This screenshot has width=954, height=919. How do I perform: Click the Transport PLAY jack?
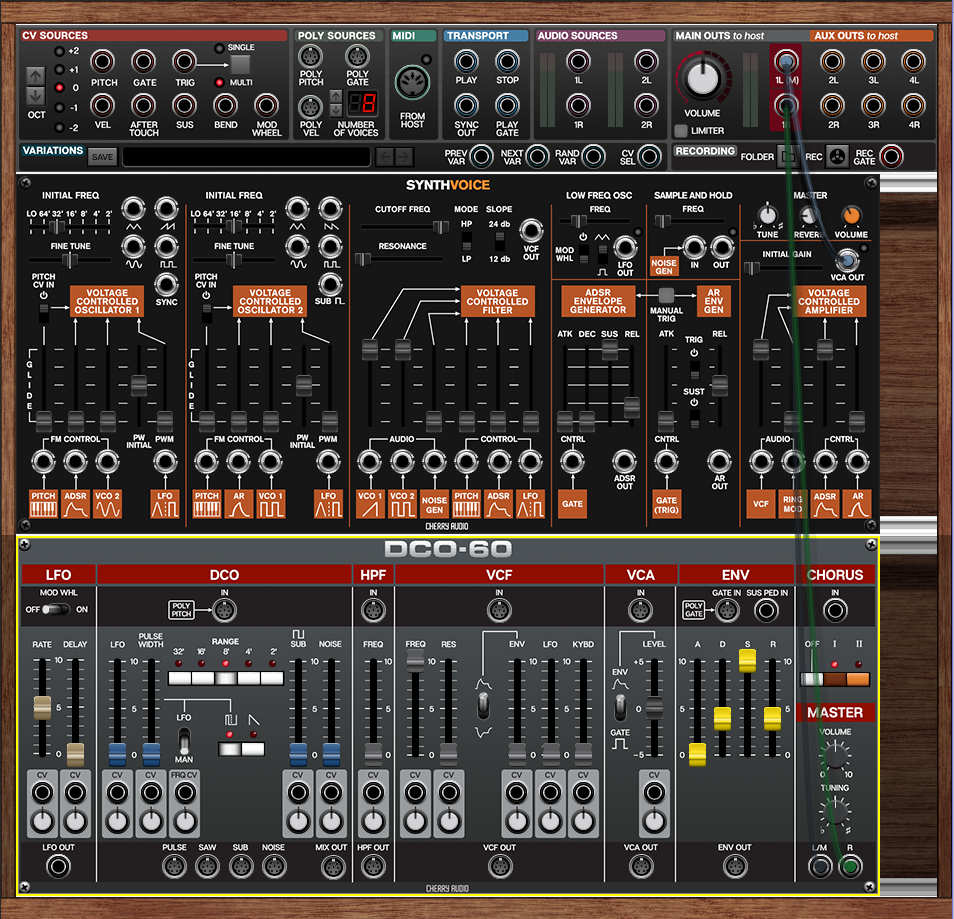tap(466, 61)
